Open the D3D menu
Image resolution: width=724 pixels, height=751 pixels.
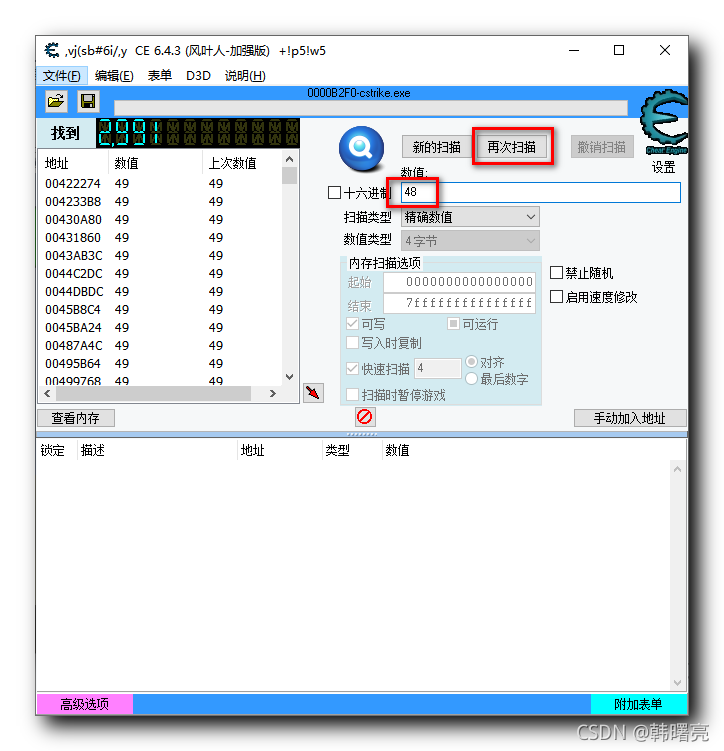198,76
